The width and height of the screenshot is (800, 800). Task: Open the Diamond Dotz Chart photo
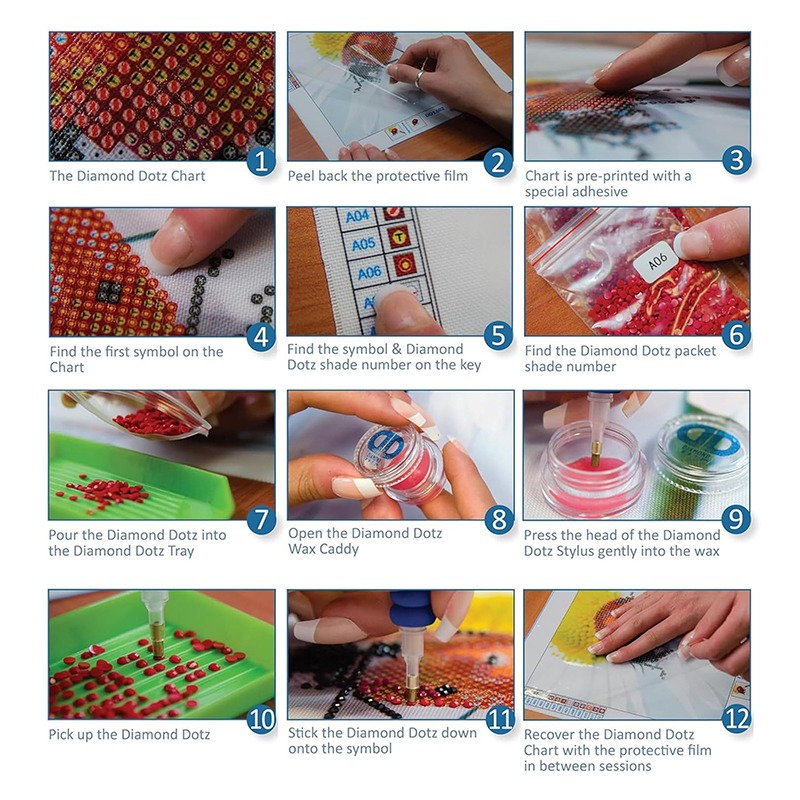pos(162,96)
